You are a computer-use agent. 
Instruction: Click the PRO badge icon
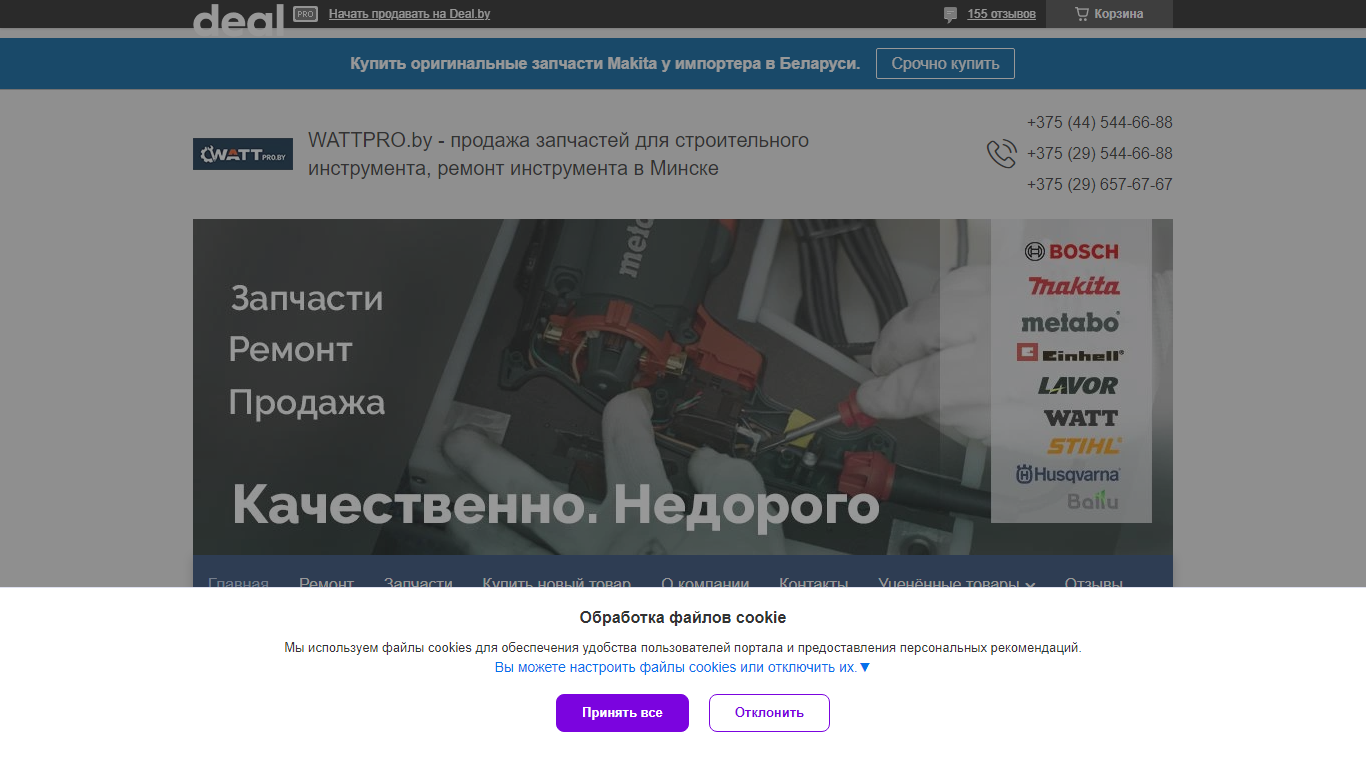[305, 14]
